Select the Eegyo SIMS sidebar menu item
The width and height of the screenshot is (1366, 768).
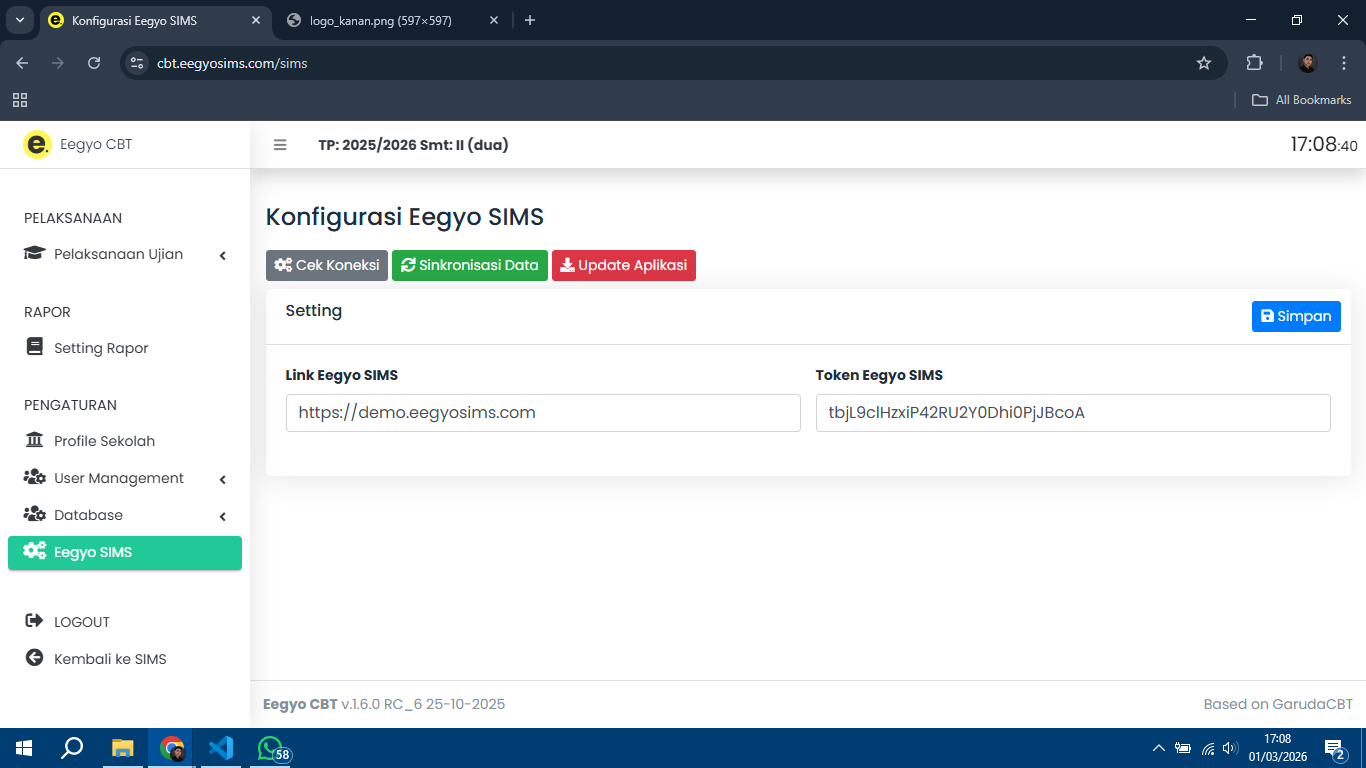pyautogui.click(x=124, y=552)
